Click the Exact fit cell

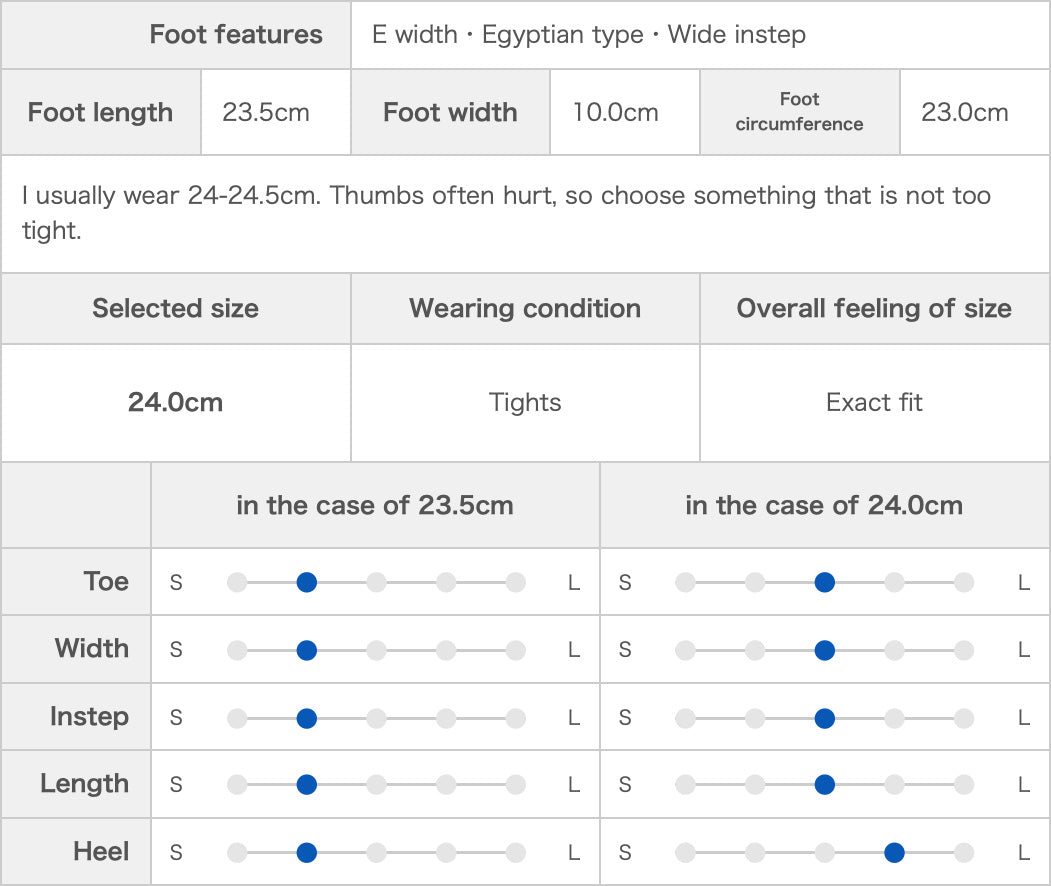click(874, 403)
